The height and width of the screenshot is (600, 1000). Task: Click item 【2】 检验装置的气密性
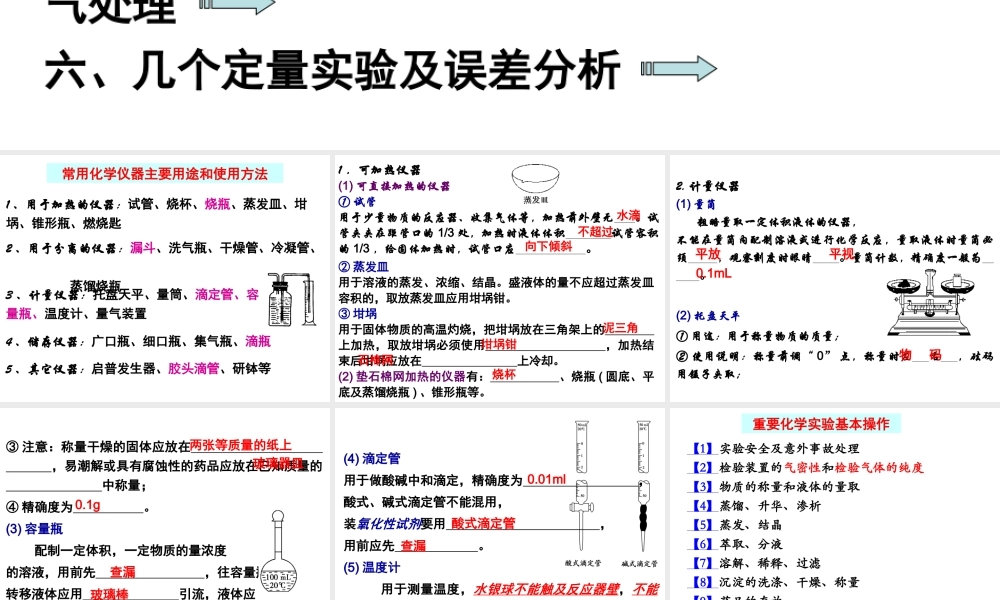coord(807,467)
